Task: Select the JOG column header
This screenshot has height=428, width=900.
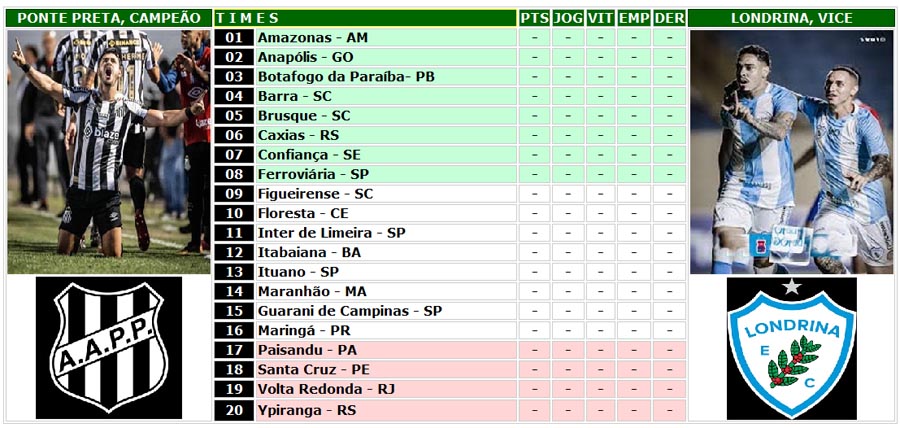Action: tap(567, 18)
